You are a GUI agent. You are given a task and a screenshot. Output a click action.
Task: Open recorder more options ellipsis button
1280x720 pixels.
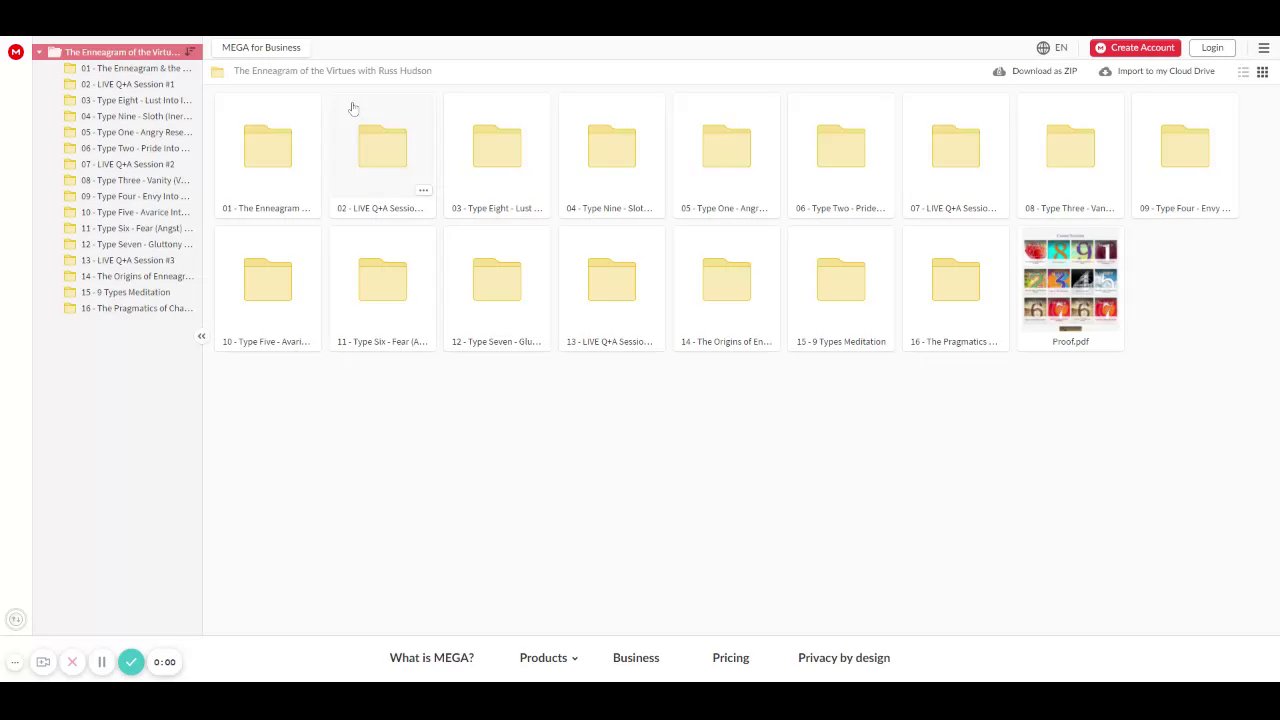tap(15, 662)
